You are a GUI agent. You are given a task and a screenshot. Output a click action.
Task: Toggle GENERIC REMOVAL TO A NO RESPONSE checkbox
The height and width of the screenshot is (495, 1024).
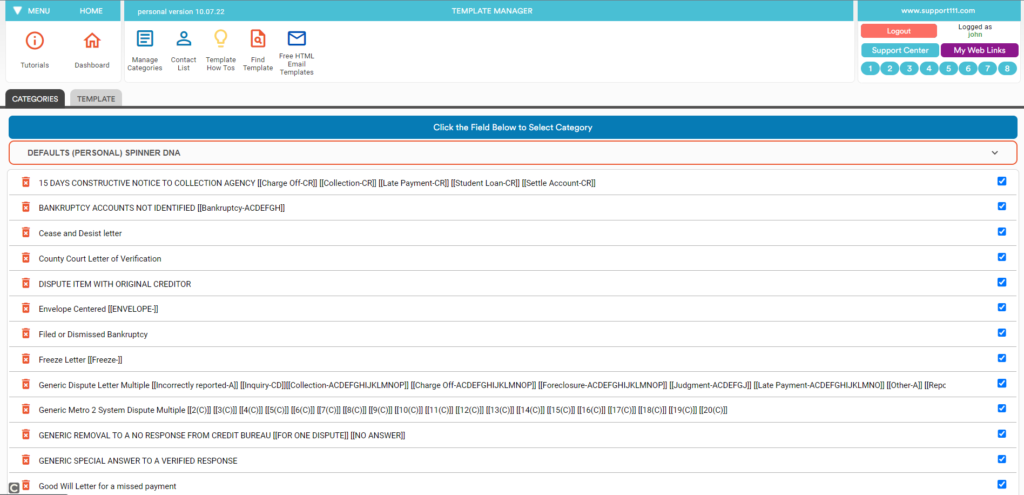[x=1002, y=434]
